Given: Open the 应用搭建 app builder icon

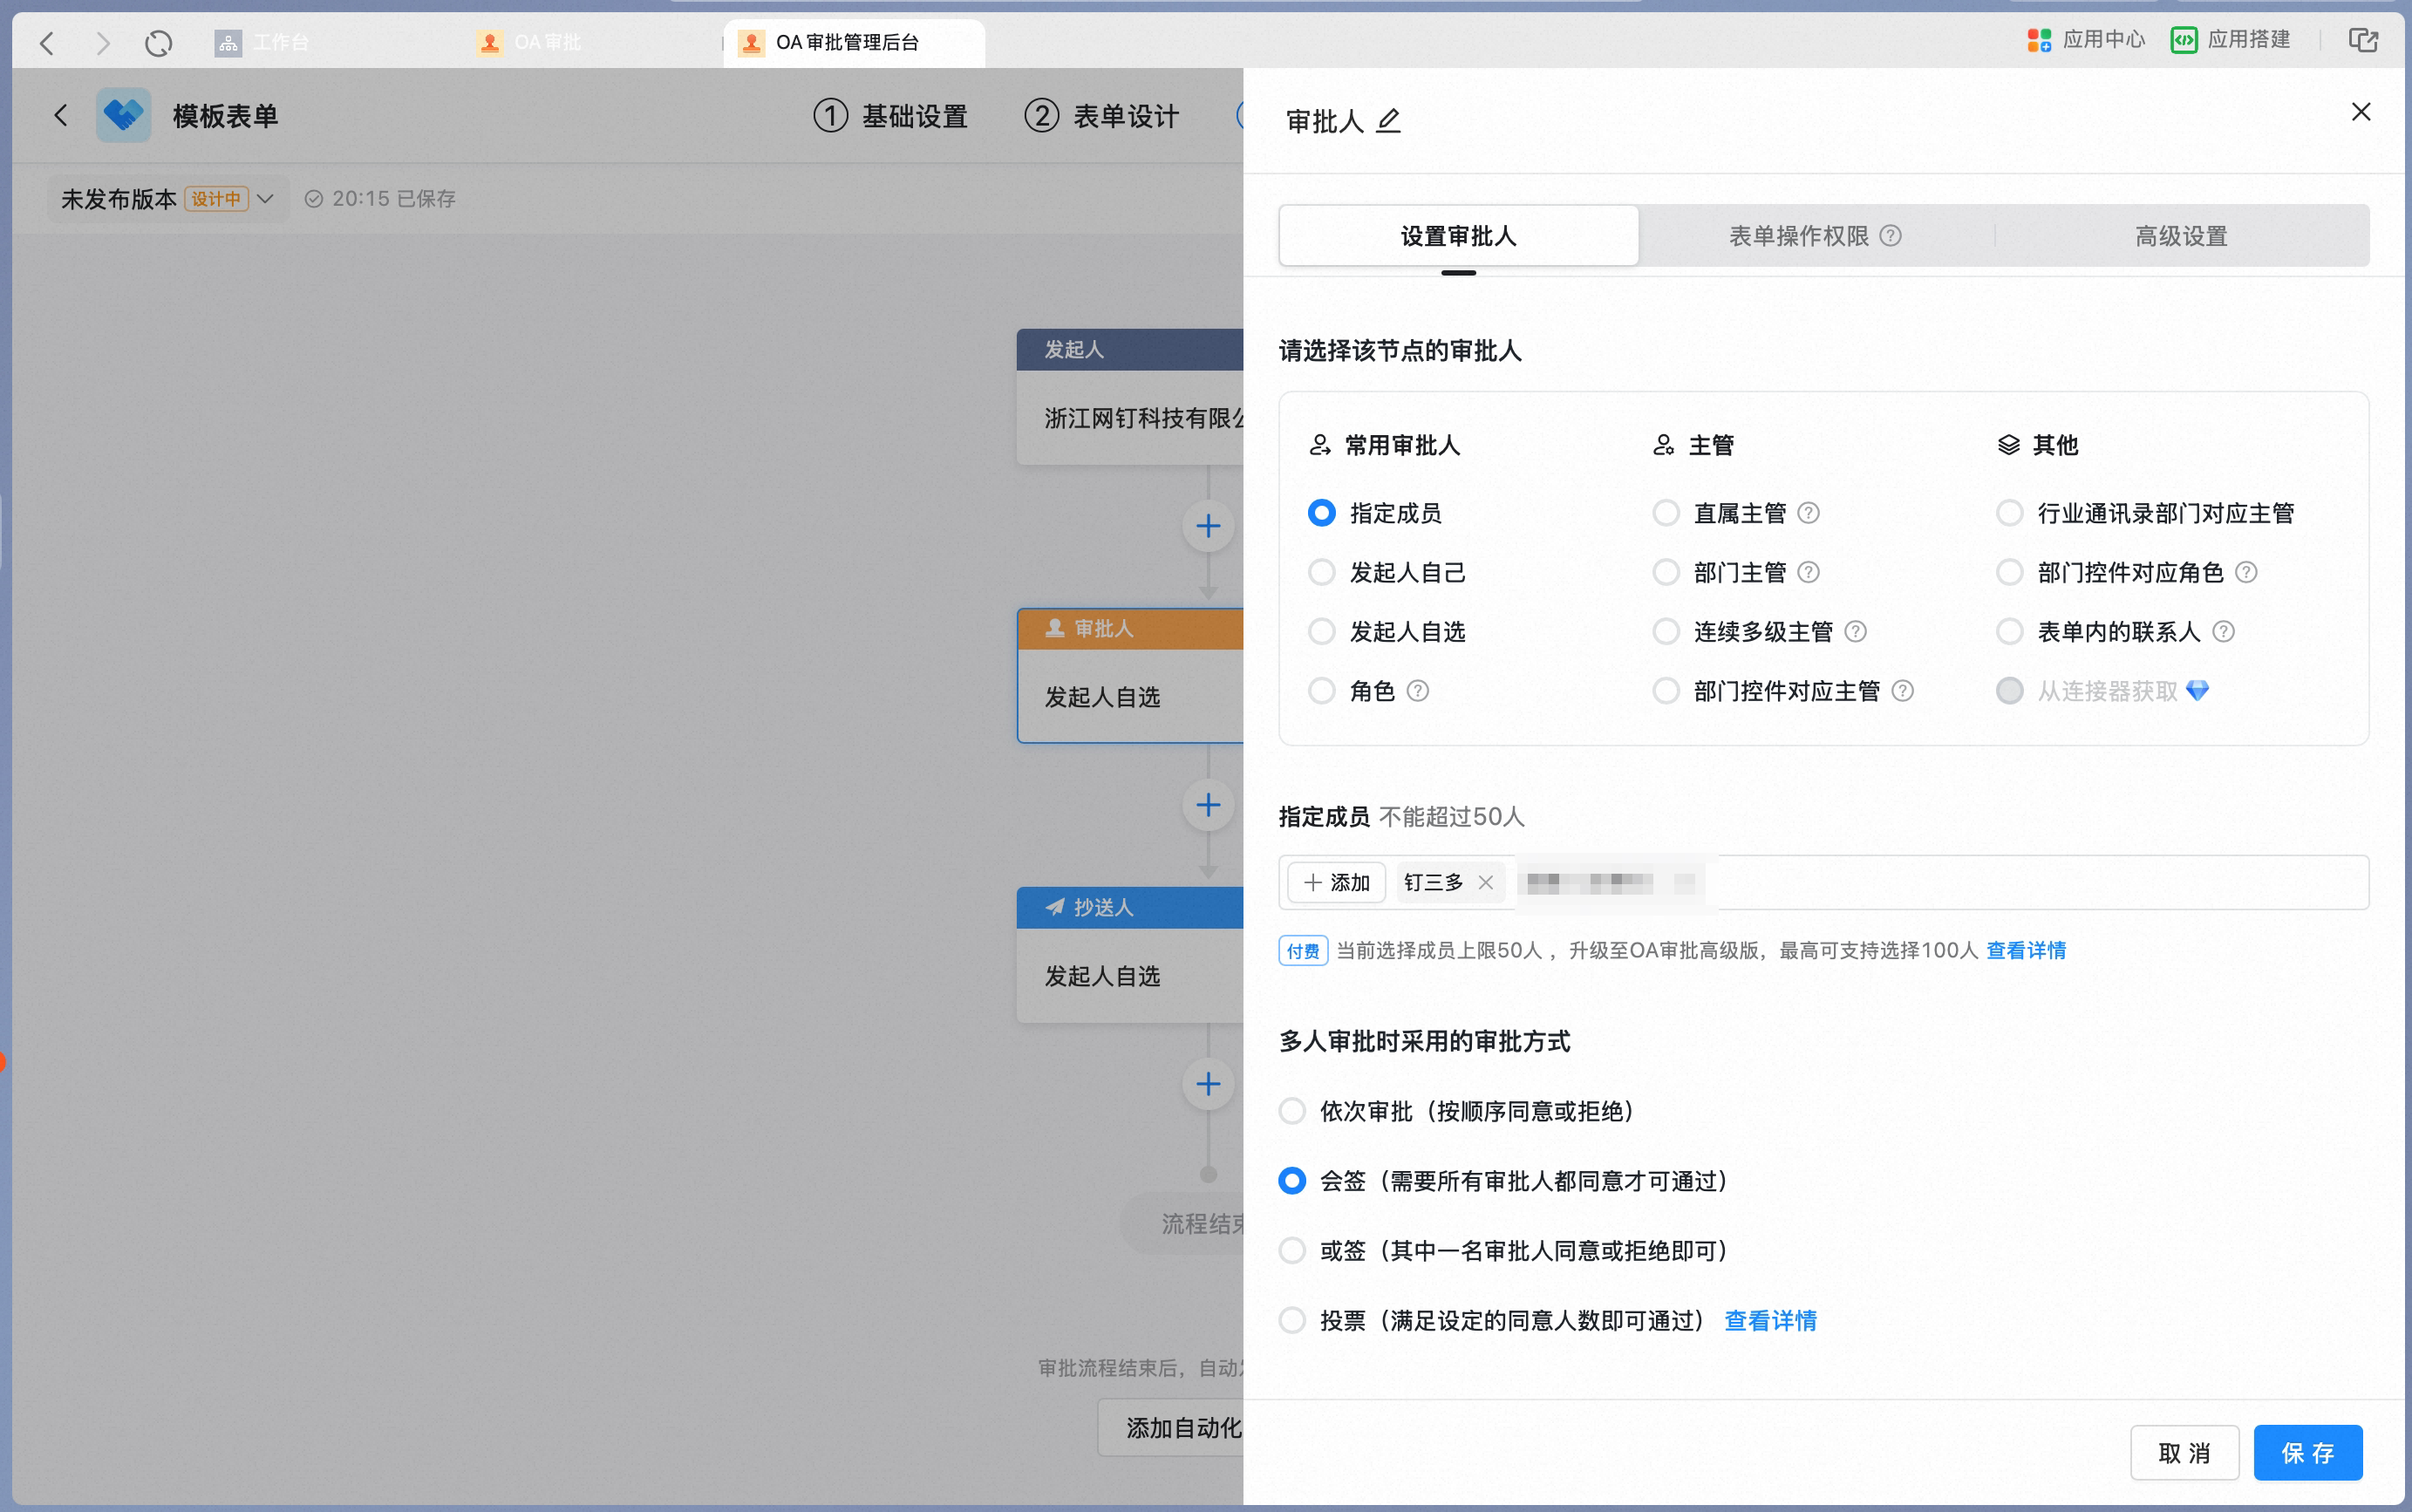Looking at the screenshot, I should [x=2184, y=40].
